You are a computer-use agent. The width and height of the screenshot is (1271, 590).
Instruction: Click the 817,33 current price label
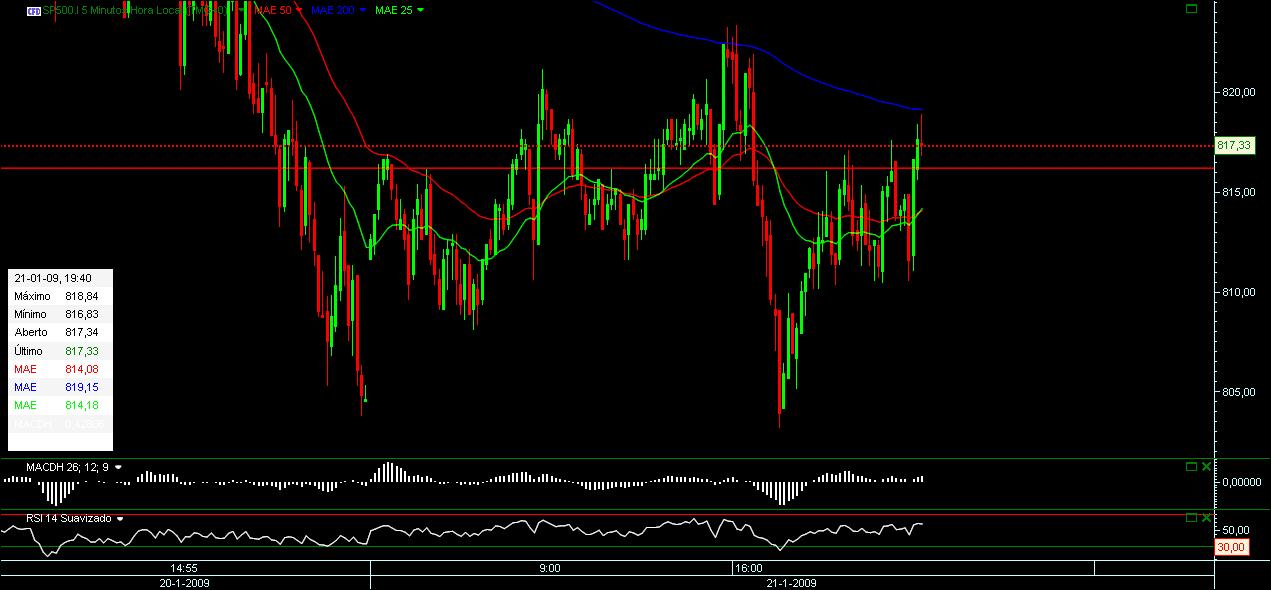coord(1235,145)
